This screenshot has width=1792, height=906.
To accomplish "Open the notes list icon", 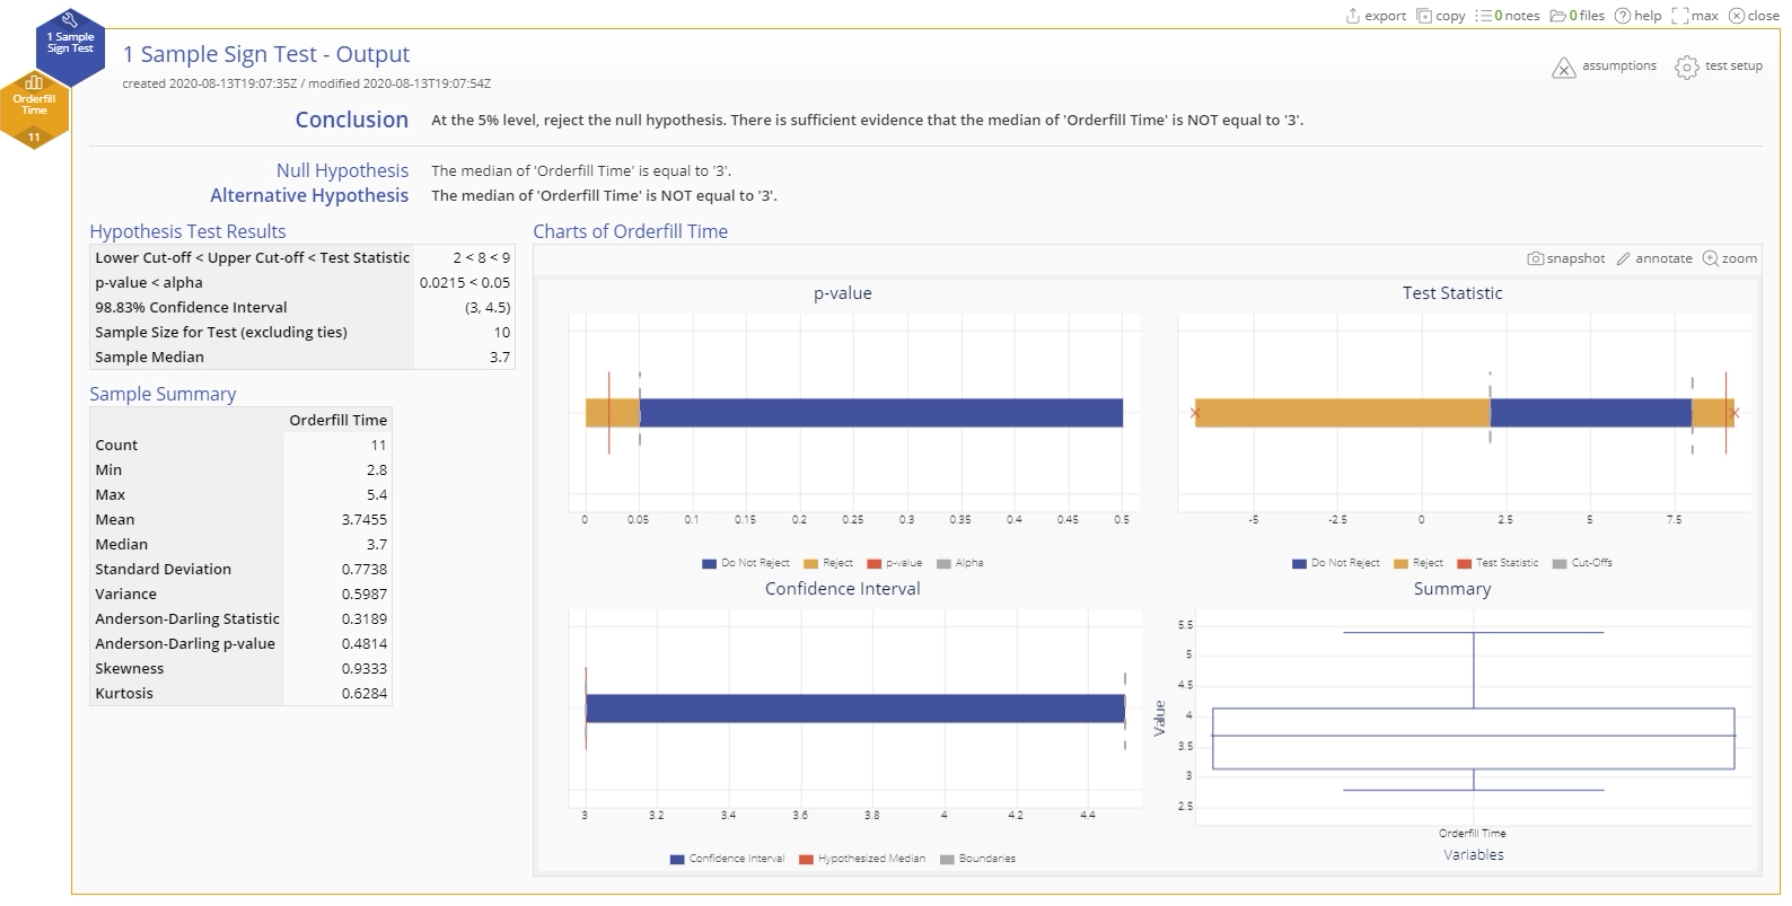I will [1483, 15].
